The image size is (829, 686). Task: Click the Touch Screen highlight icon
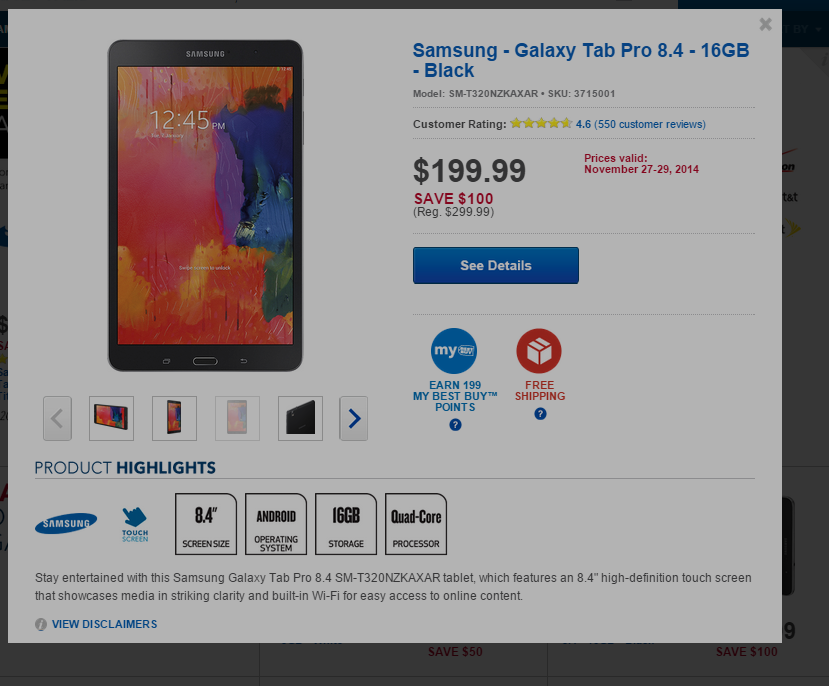(x=135, y=523)
